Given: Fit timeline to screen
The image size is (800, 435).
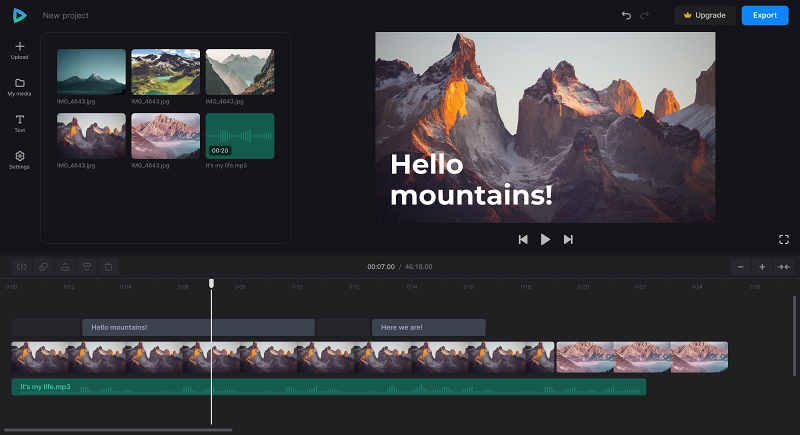Looking at the screenshot, I should [x=784, y=267].
